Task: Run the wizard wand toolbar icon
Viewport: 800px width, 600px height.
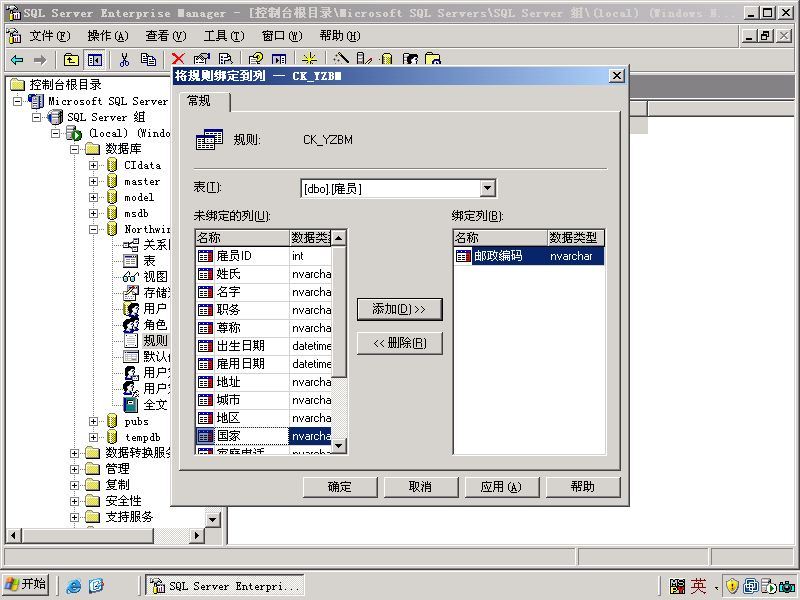Action: click(x=340, y=59)
